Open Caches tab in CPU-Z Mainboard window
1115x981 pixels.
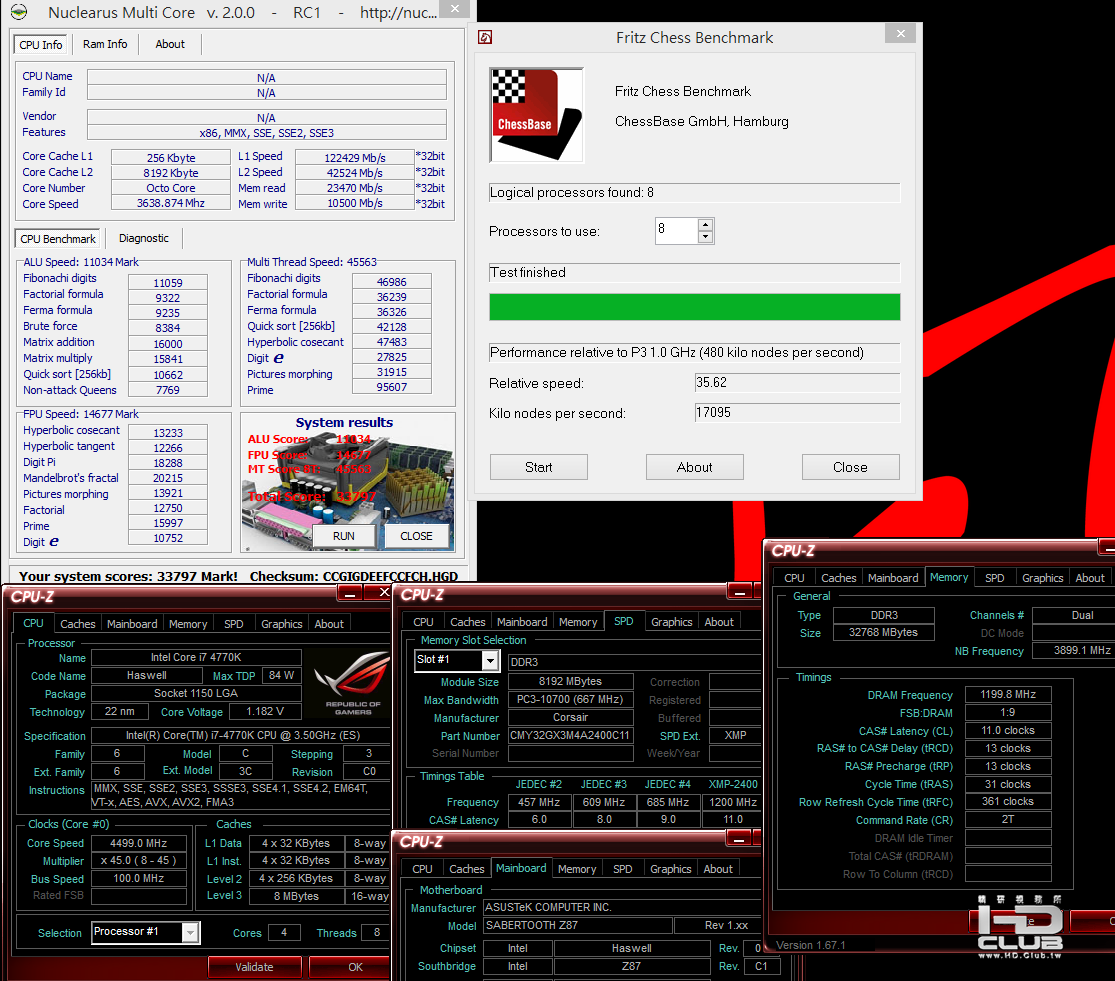(466, 869)
